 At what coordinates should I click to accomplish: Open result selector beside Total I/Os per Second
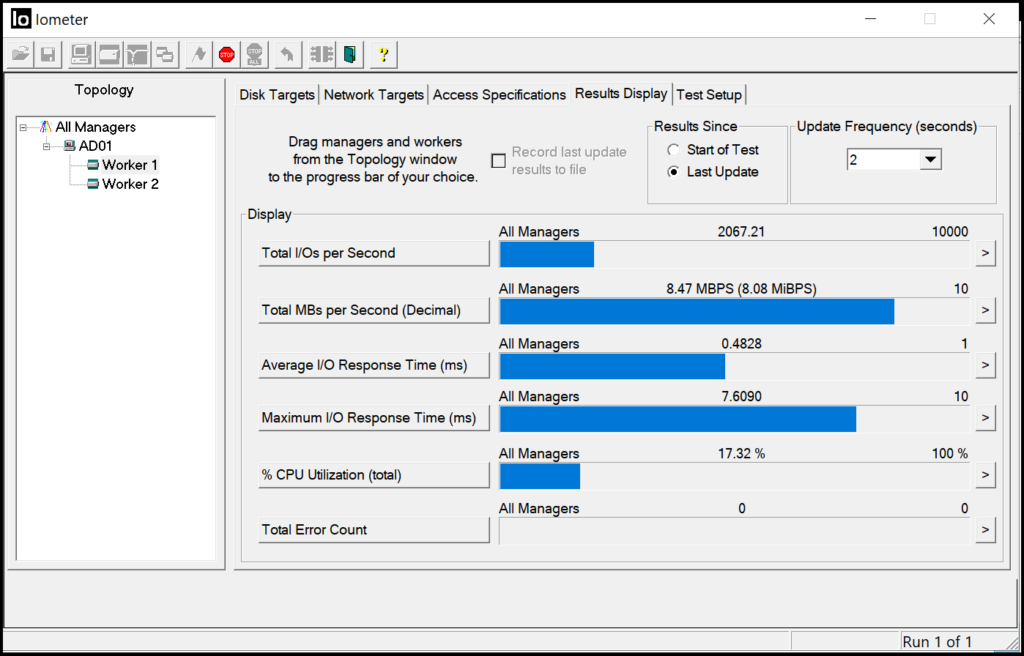[985, 254]
